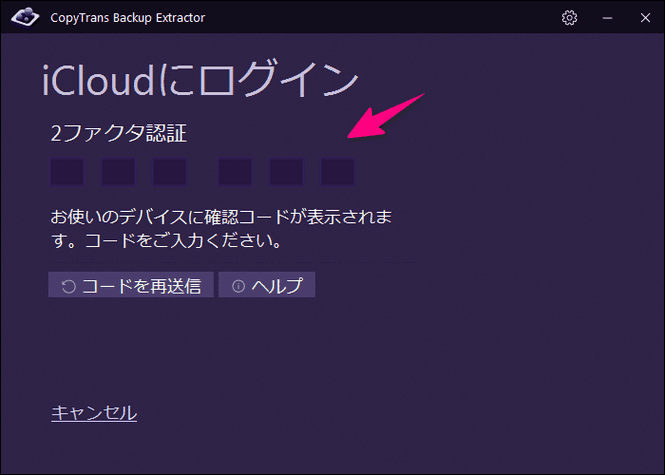Select the fourth verification code digit box
665x475 pixels.
(235, 172)
